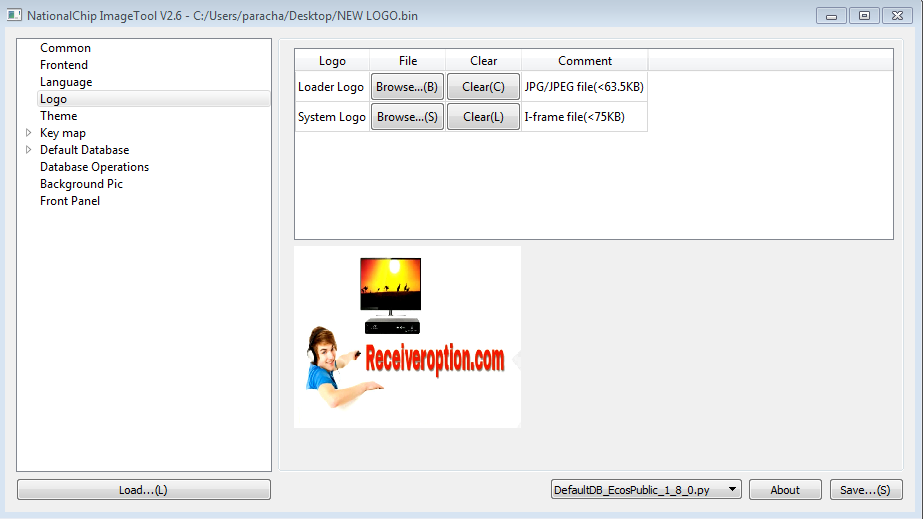Viewport: 923px width, 519px height.
Task: Open the DefaultDB_EcosPublic_1_8_0.py dropdown
Action: tap(646, 490)
